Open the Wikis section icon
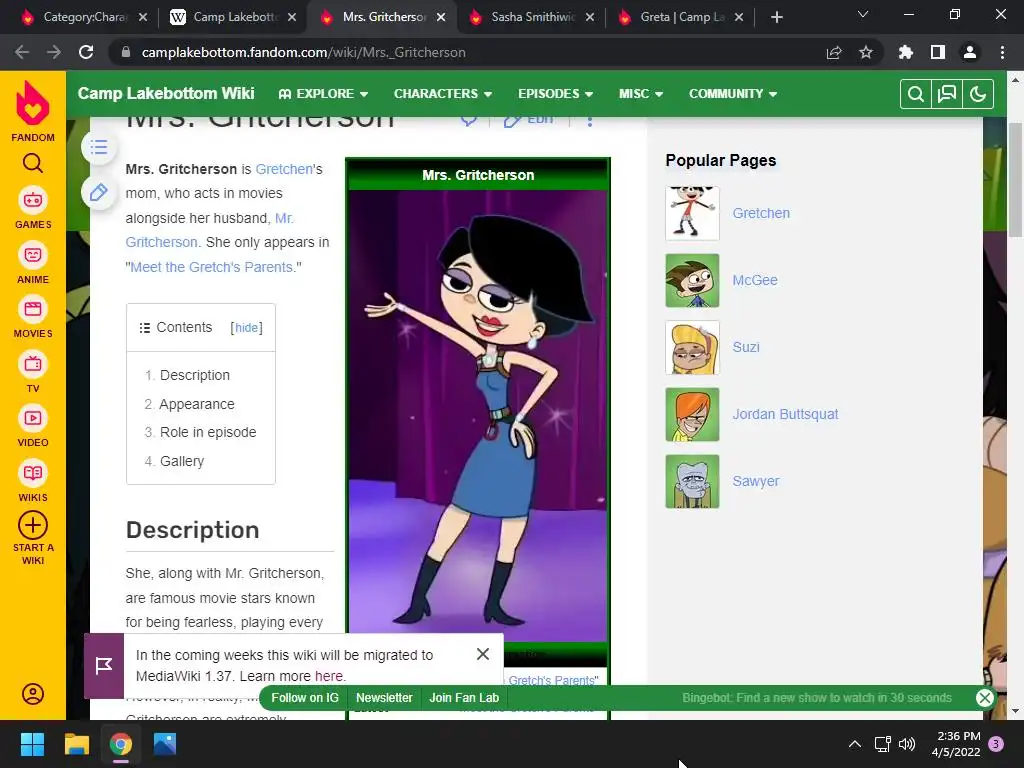 (x=33, y=473)
